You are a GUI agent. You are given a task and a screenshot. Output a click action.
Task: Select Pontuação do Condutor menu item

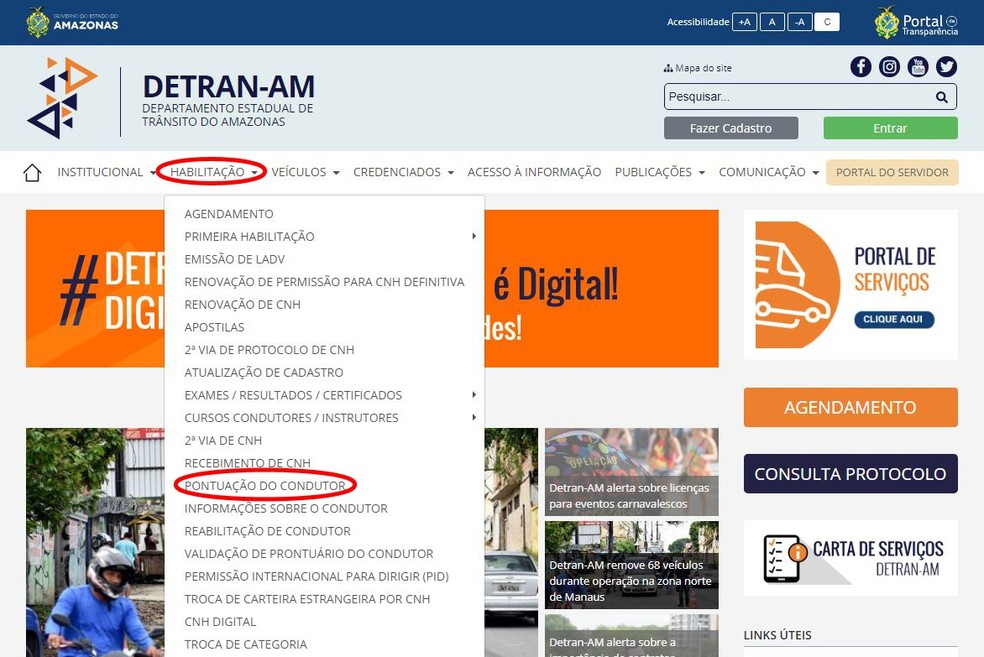coord(265,486)
